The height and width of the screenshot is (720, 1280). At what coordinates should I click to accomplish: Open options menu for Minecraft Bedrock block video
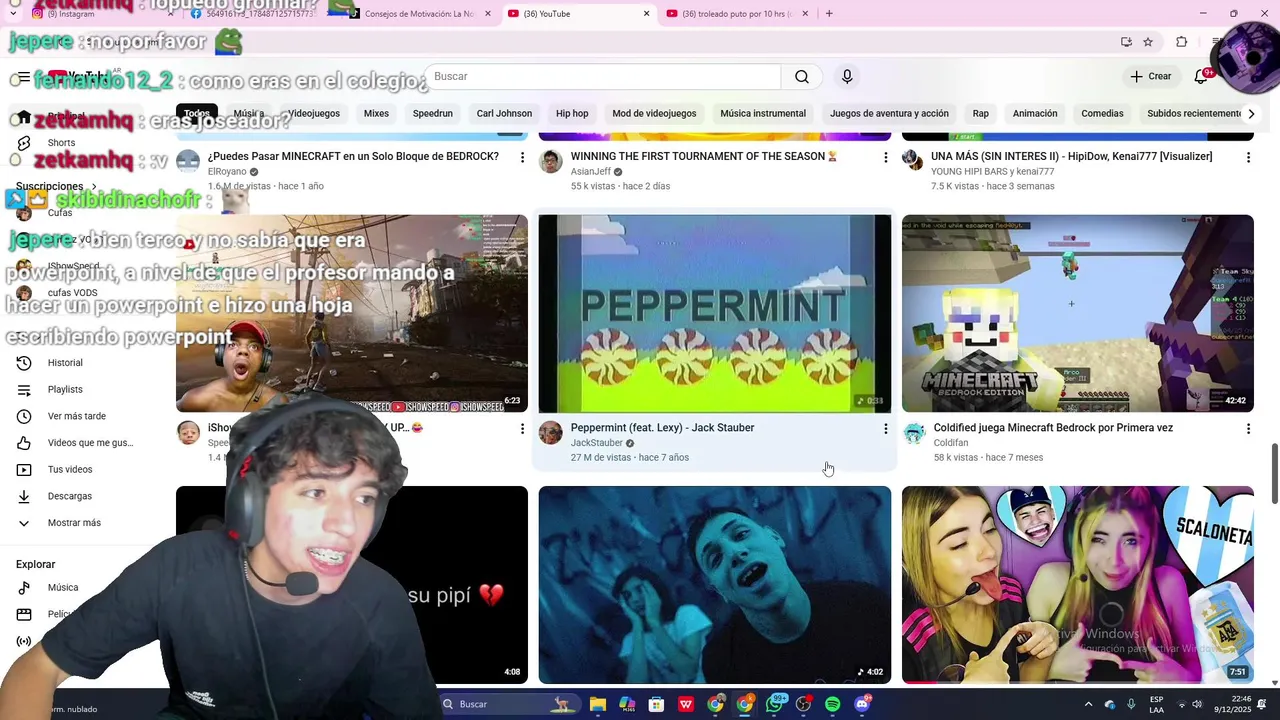coord(522,157)
